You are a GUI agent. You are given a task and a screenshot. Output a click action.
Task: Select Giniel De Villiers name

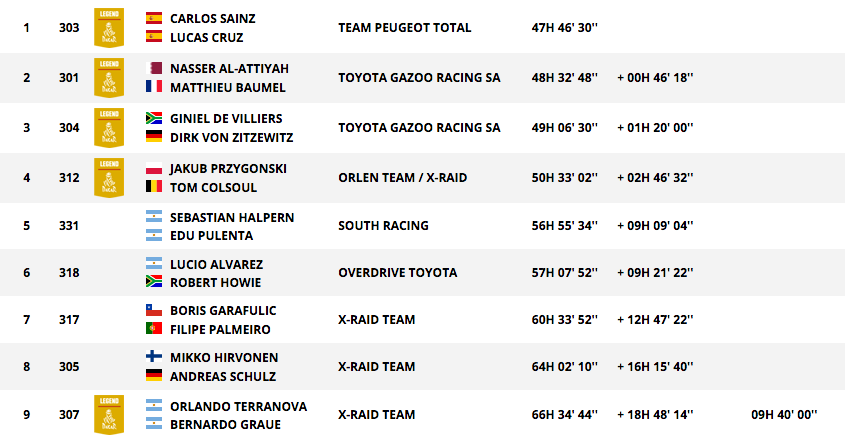226,119
